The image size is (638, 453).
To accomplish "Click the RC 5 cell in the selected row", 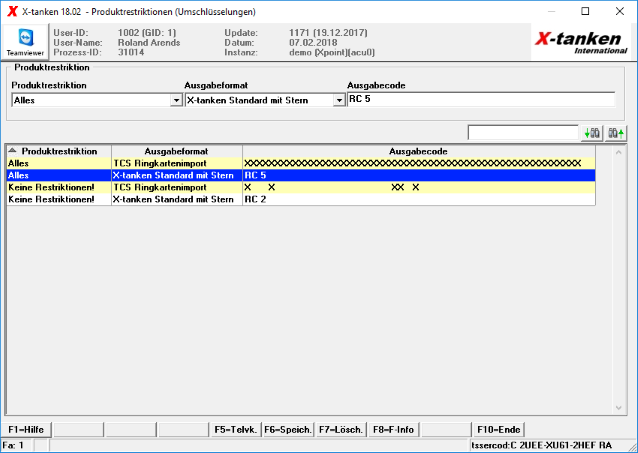I will (x=419, y=175).
